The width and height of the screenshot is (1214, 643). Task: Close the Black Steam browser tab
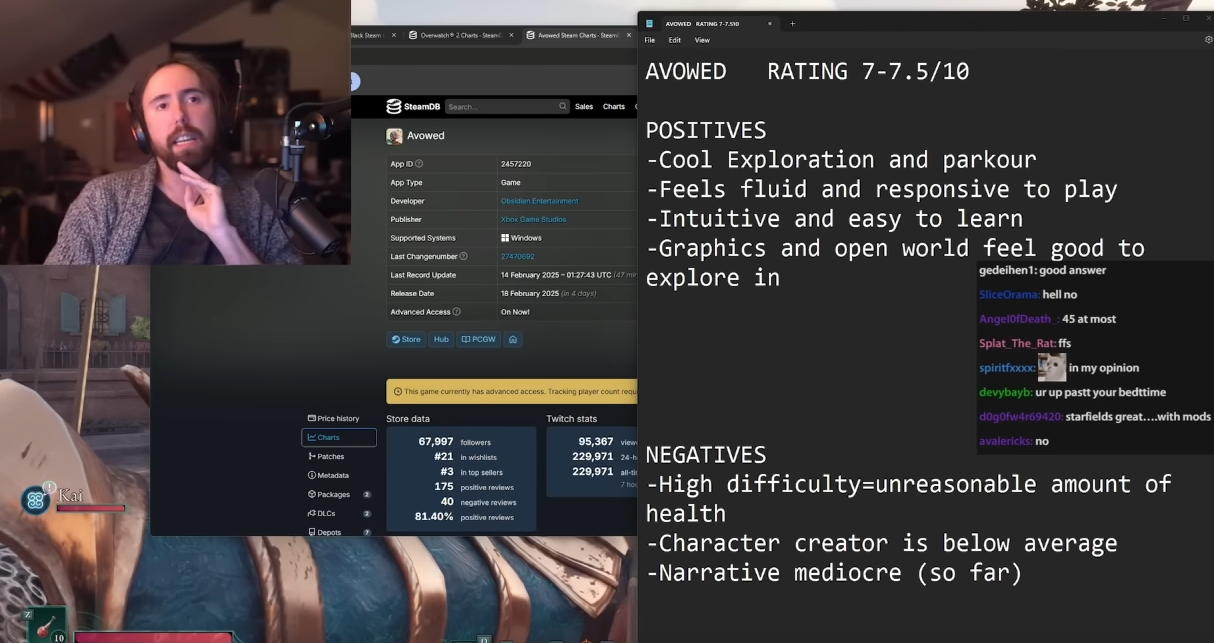tap(393, 35)
